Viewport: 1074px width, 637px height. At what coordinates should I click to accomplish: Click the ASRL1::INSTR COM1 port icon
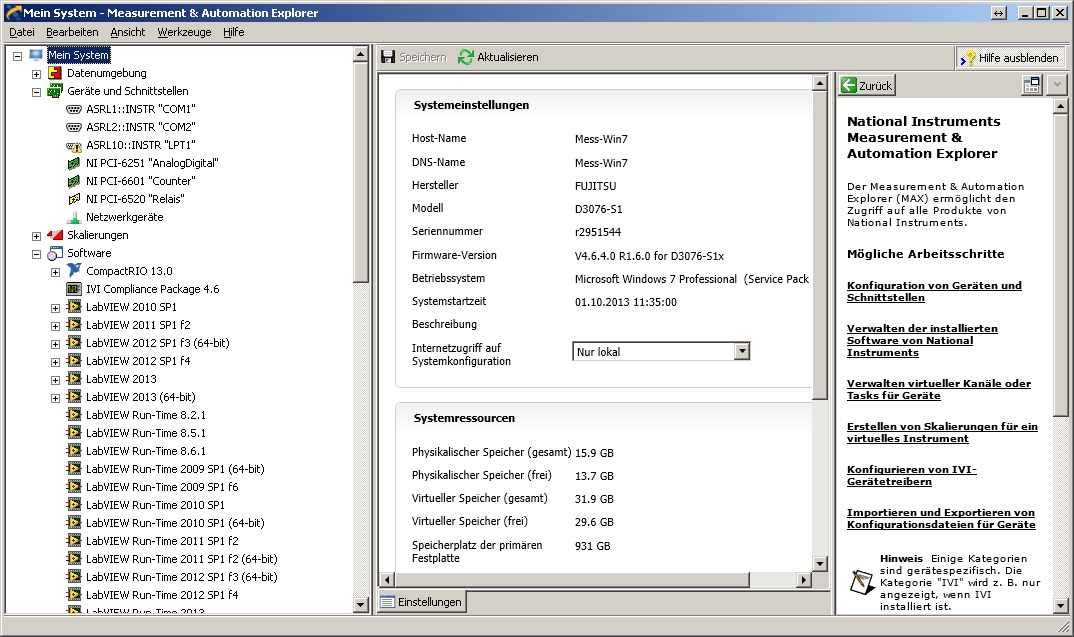pyautogui.click(x=74, y=109)
